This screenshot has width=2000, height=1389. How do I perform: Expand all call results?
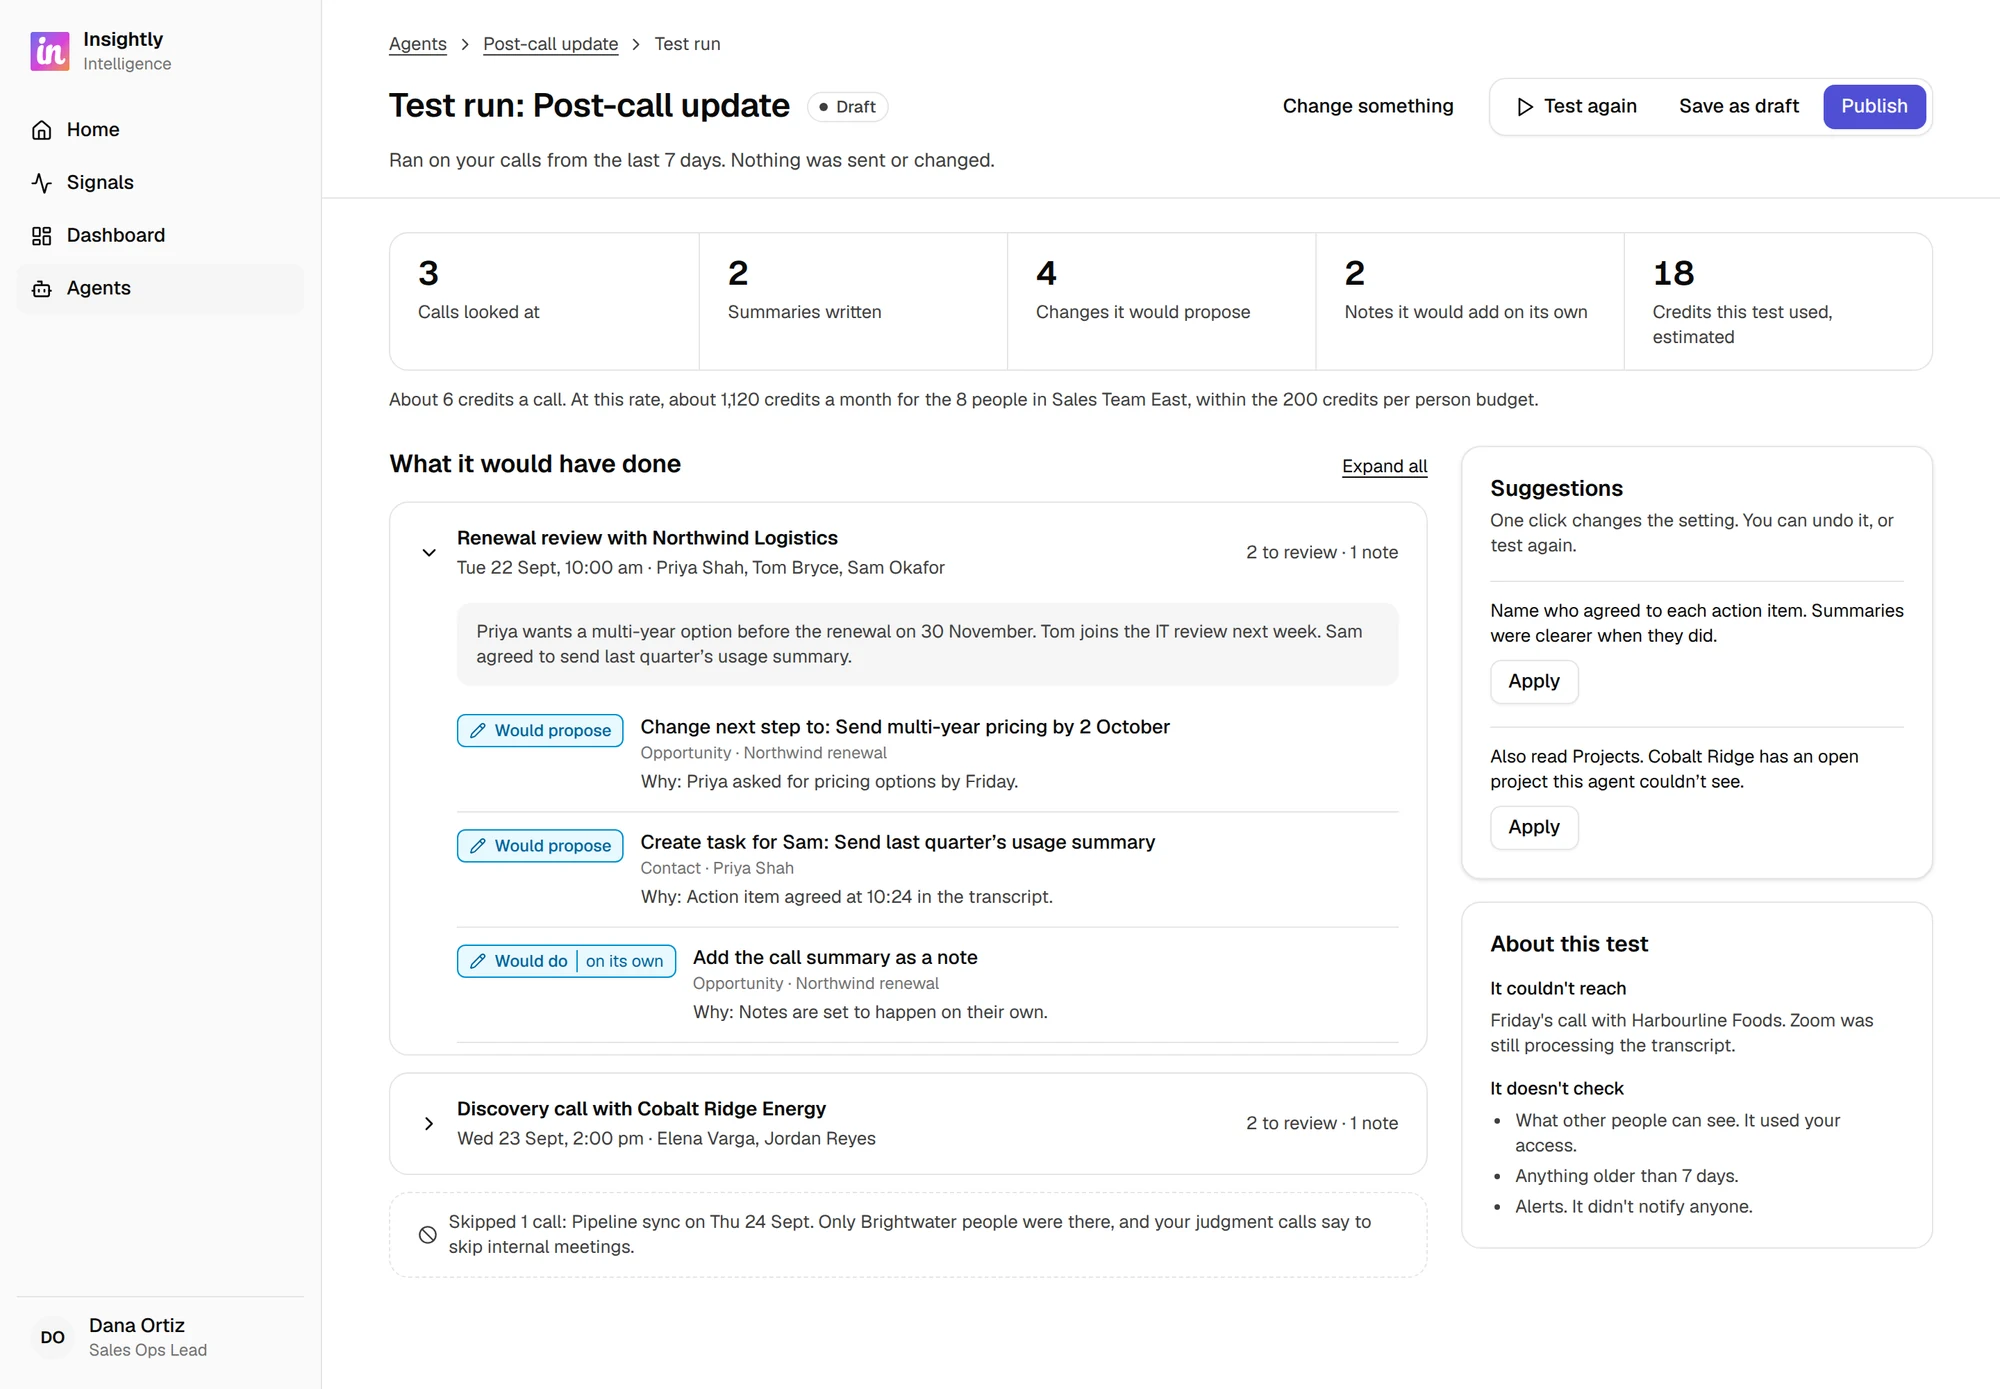pyautogui.click(x=1384, y=466)
